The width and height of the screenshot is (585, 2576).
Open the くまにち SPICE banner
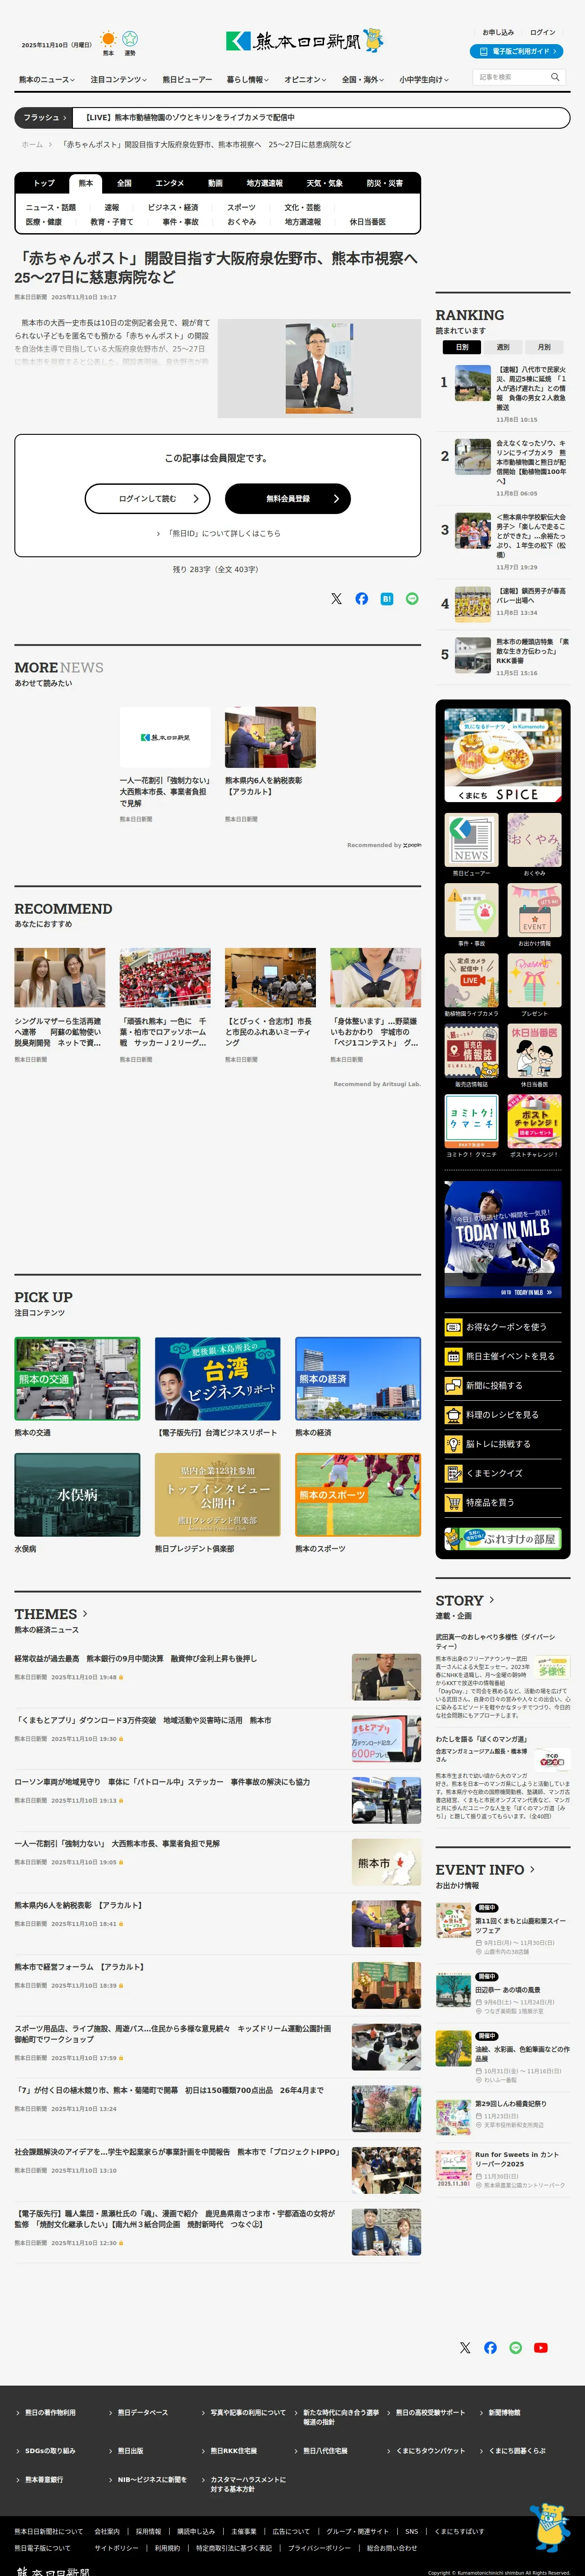point(503,755)
